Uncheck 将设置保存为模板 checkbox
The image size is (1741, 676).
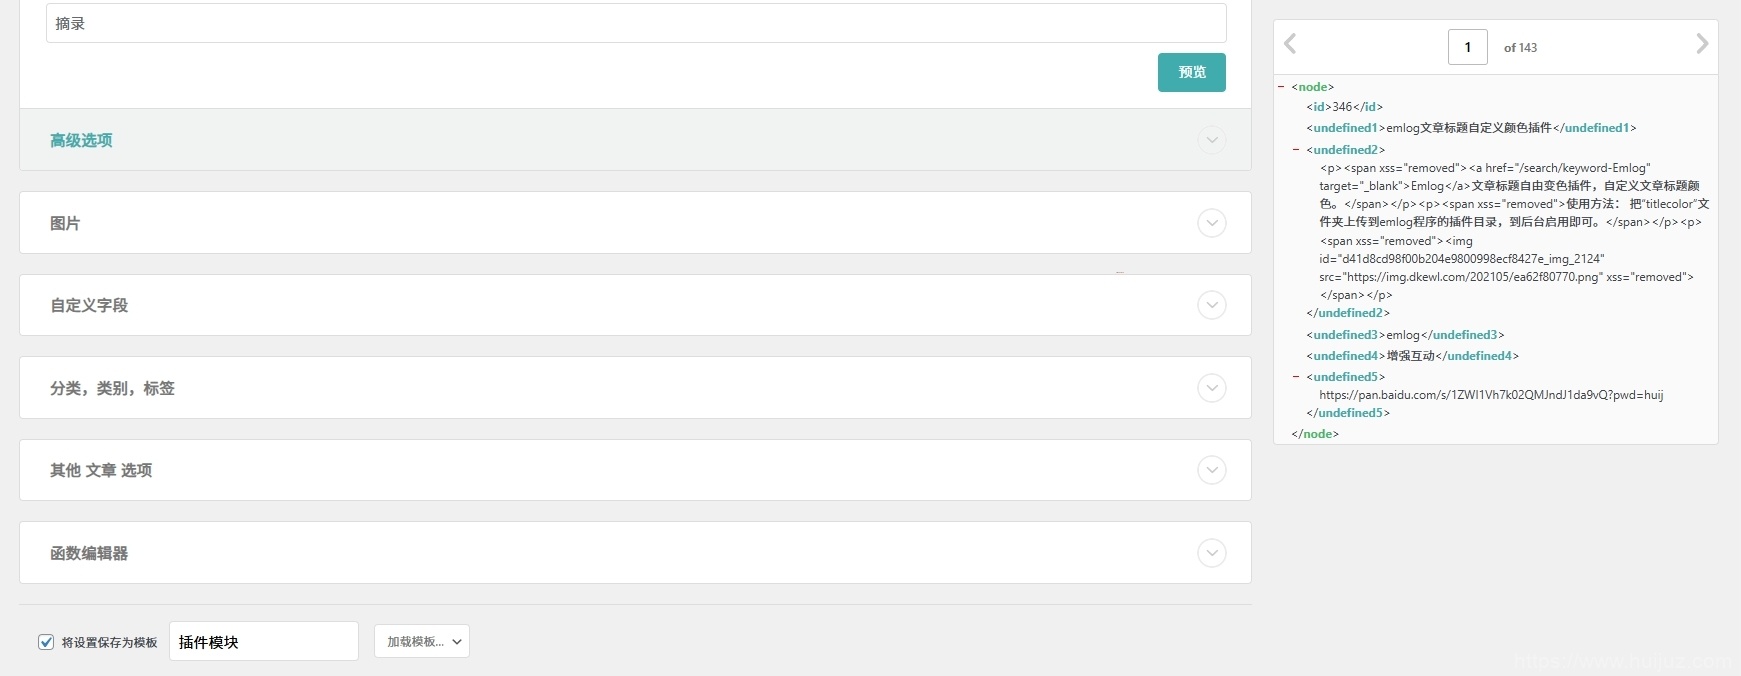click(46, 642)
